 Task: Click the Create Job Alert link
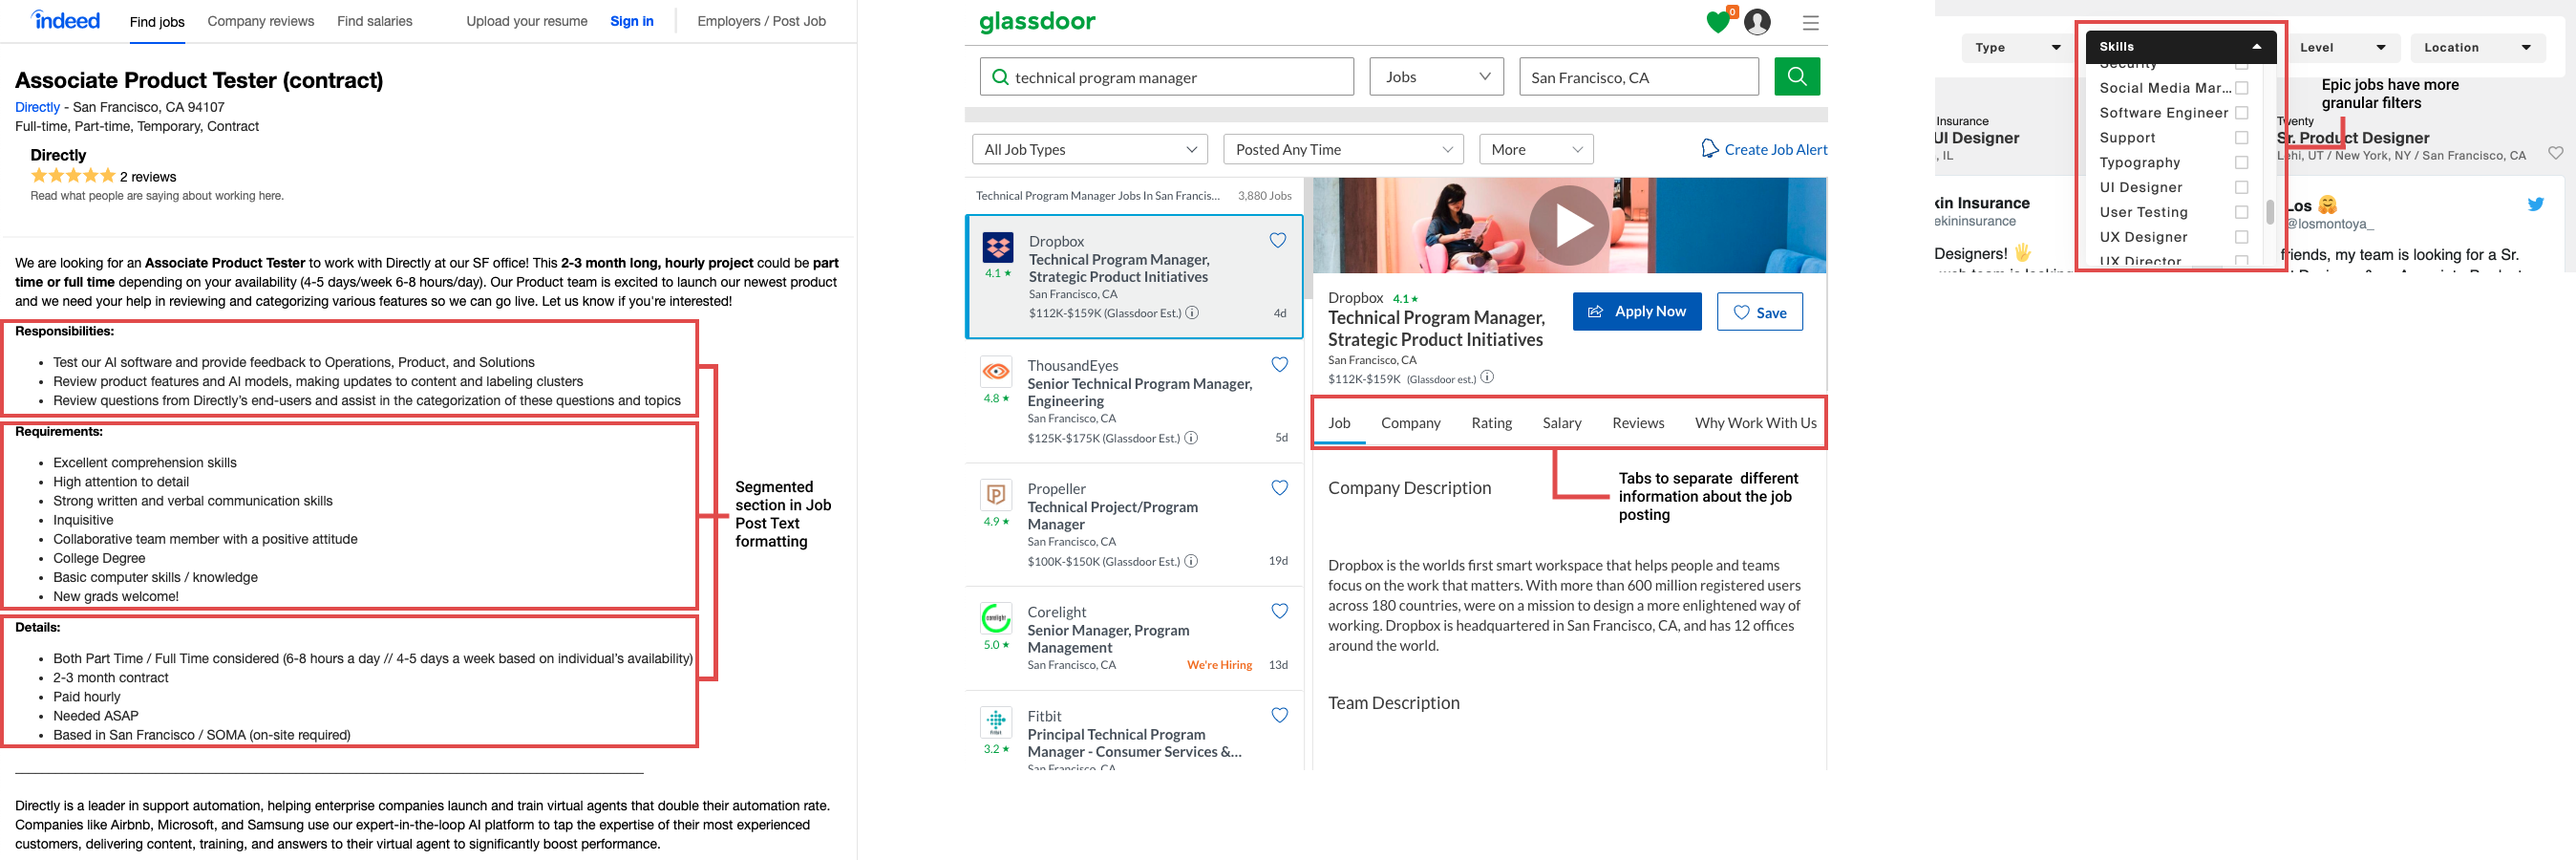pyautogui.click(x=1764, y=149)
